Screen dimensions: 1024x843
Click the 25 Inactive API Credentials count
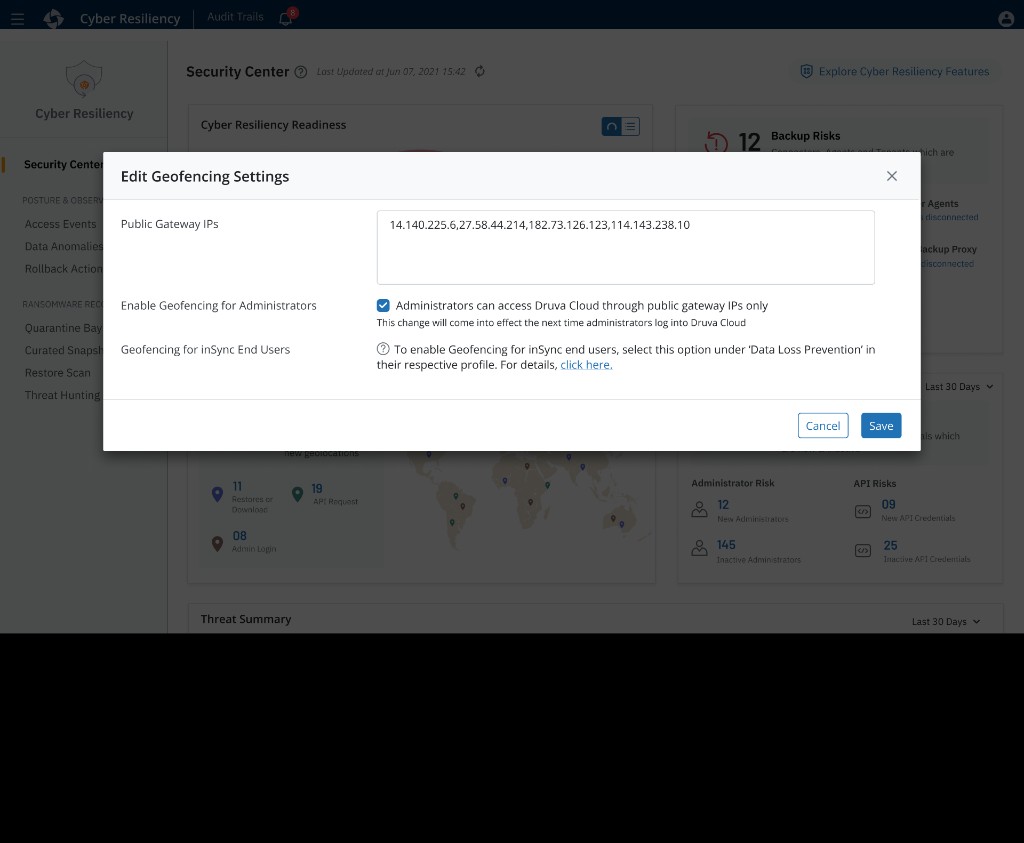tap(890, 545)
